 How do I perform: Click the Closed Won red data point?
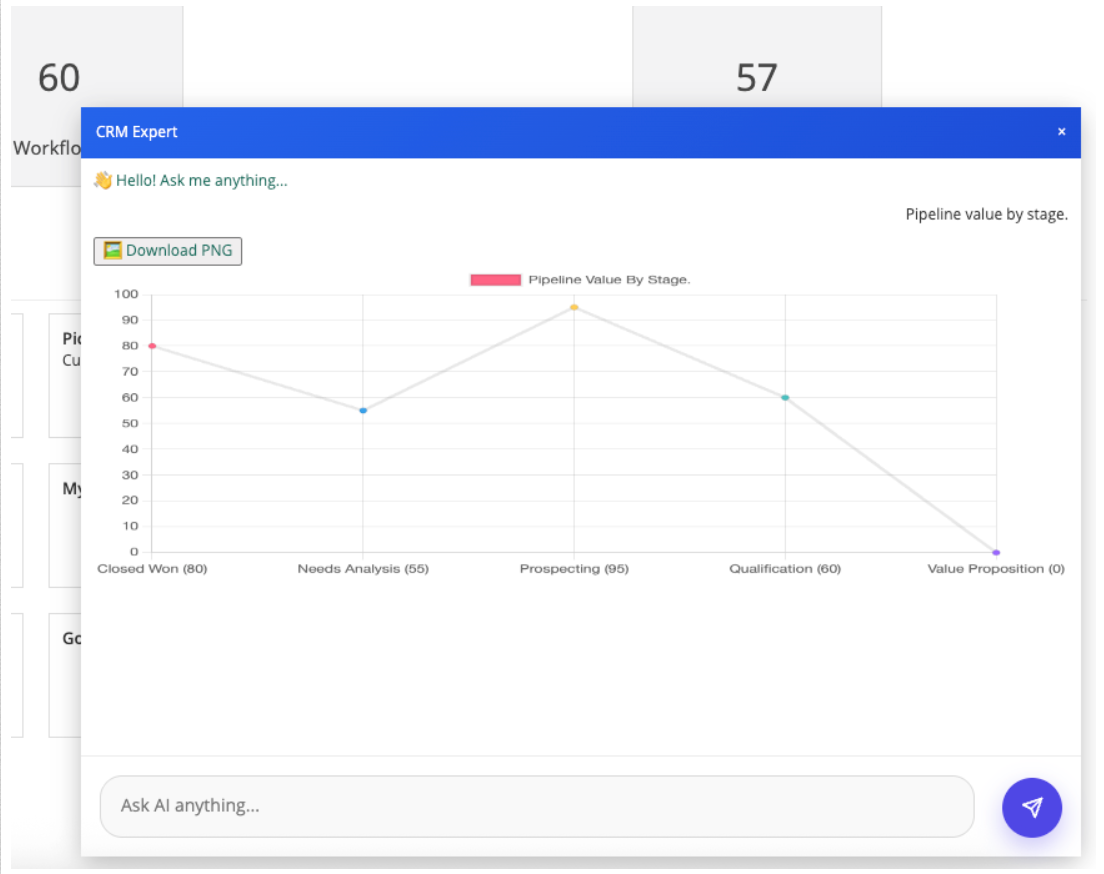coord(152,346)
